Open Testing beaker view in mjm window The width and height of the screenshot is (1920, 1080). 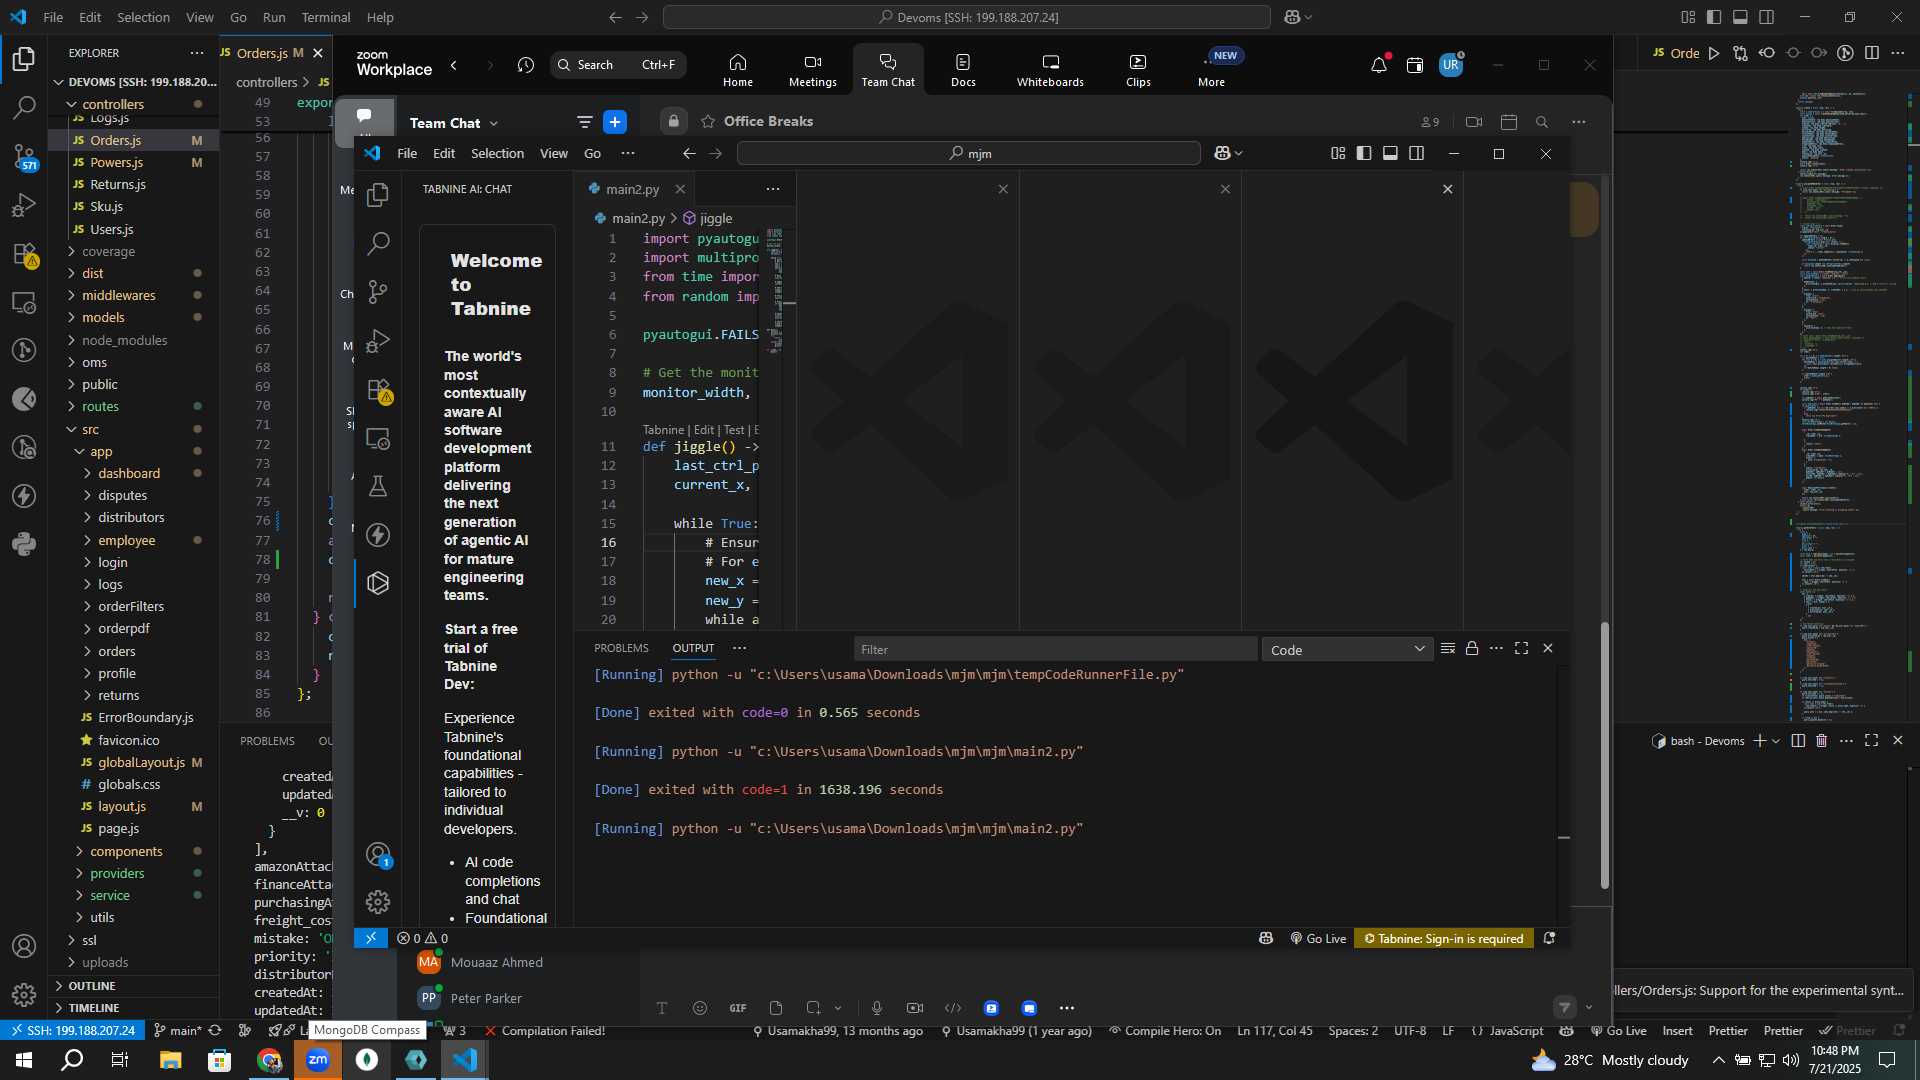(378, 486)
